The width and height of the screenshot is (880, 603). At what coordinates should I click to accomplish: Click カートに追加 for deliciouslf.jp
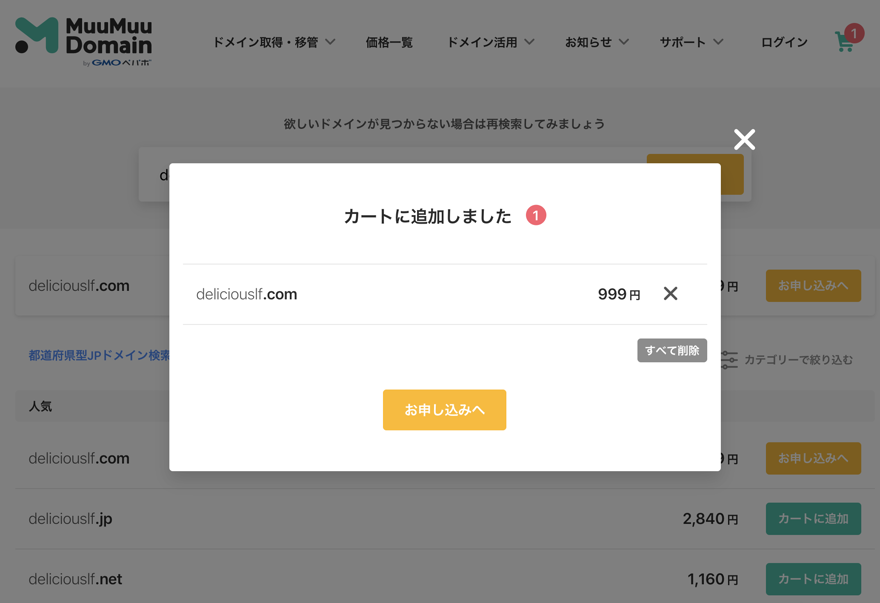tap(813, 518)
